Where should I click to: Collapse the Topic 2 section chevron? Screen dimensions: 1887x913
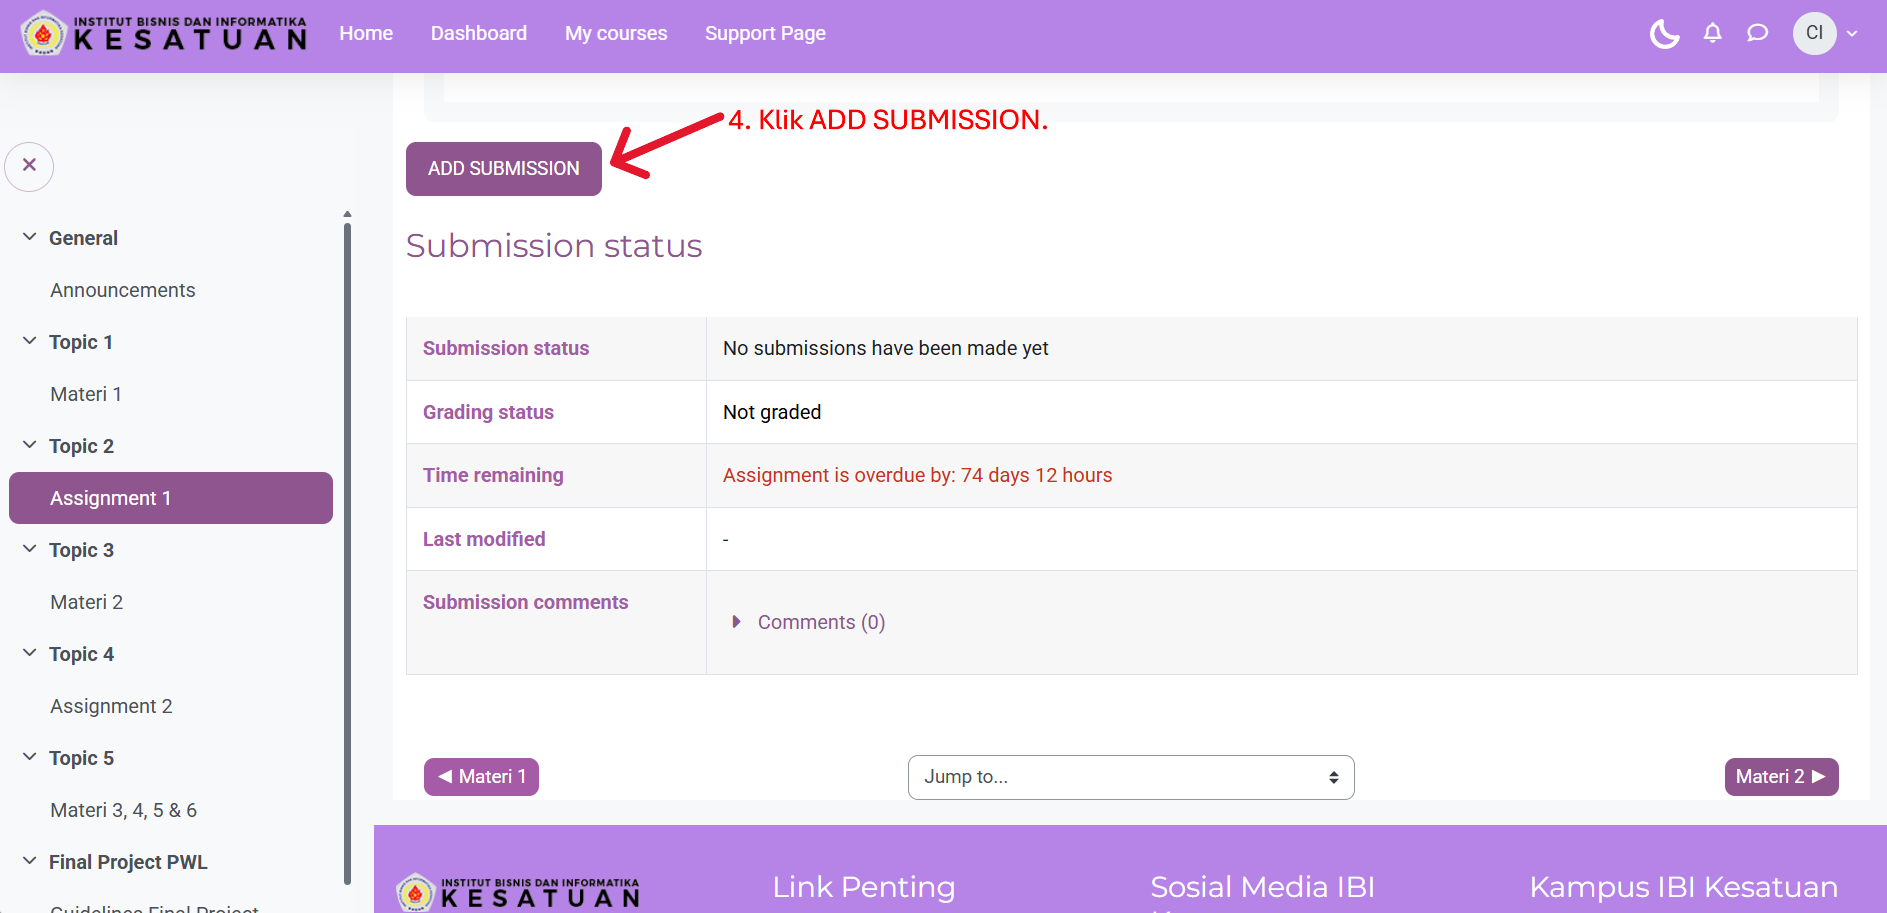pos(30,445)
